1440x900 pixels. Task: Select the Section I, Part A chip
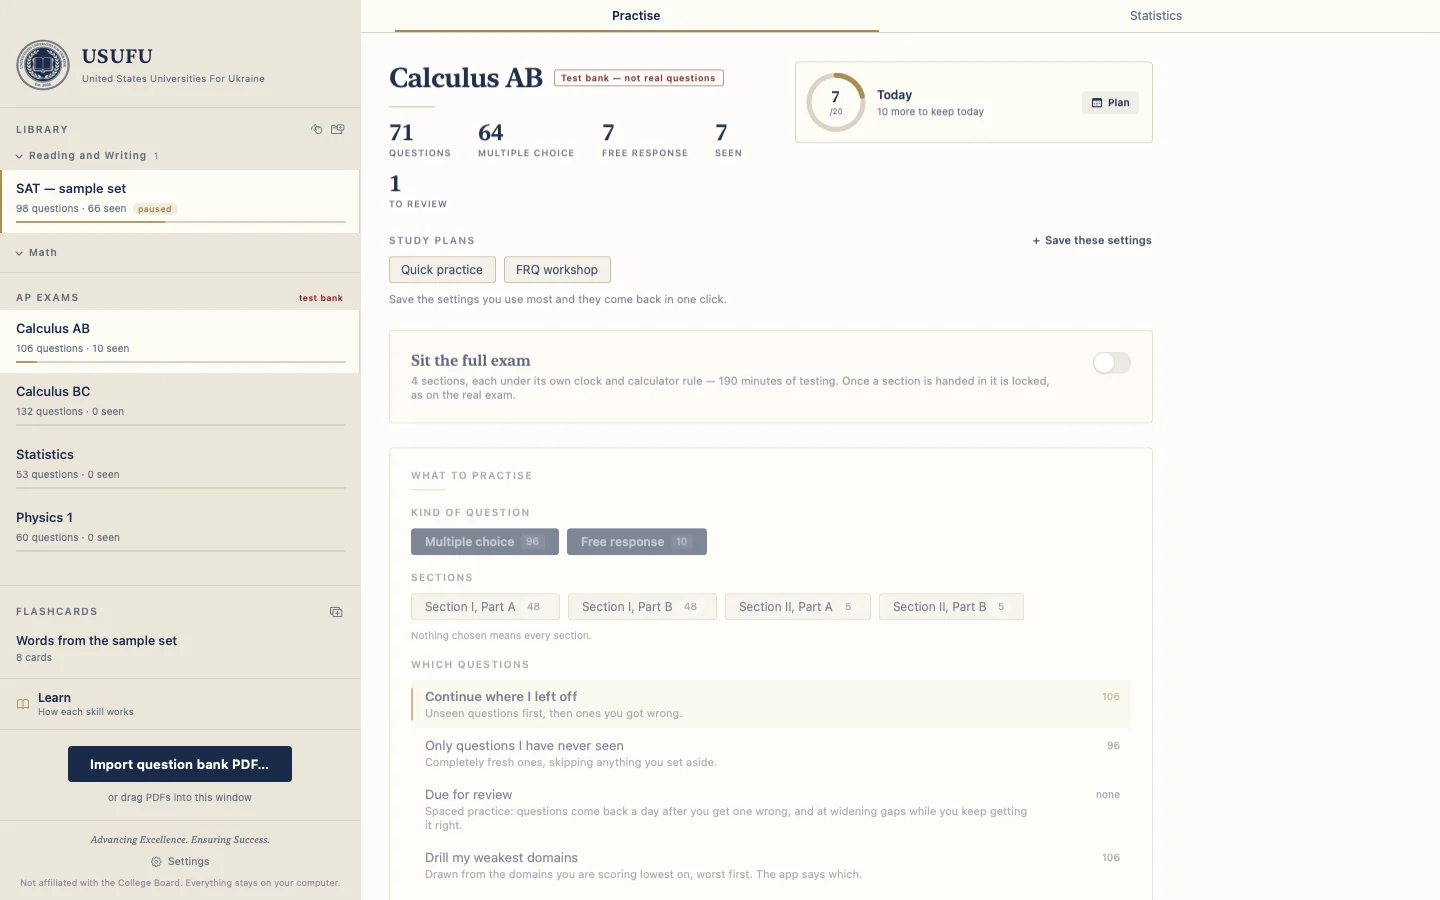coord(485,607)
